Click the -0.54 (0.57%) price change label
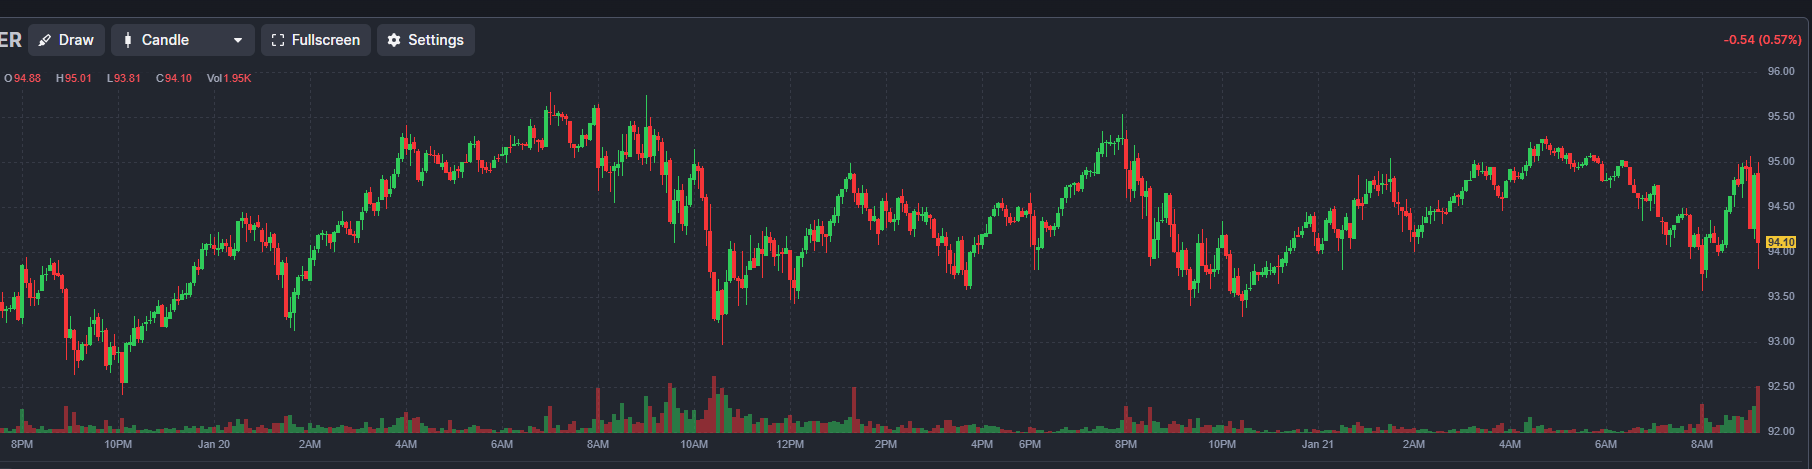This screenshot has width=1812, height=469. point(1762,40)
